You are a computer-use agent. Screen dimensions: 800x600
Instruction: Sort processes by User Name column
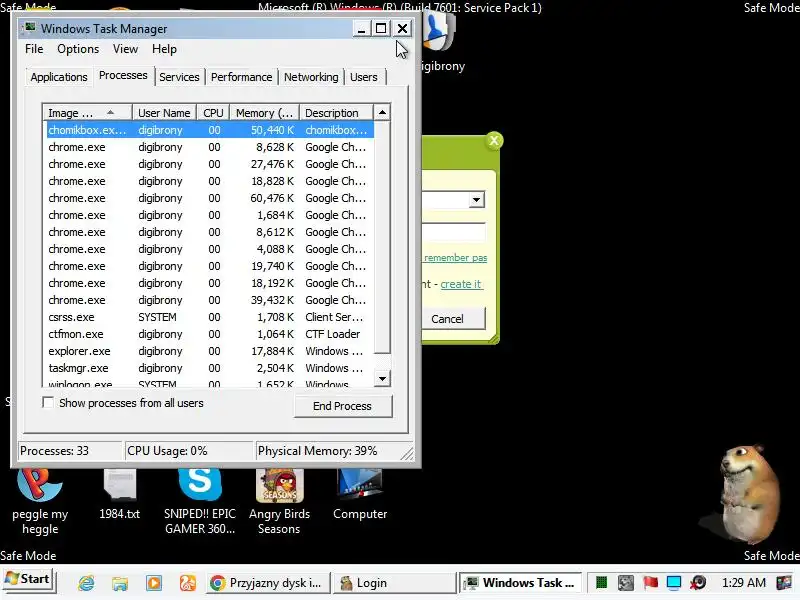pos(164,113)
